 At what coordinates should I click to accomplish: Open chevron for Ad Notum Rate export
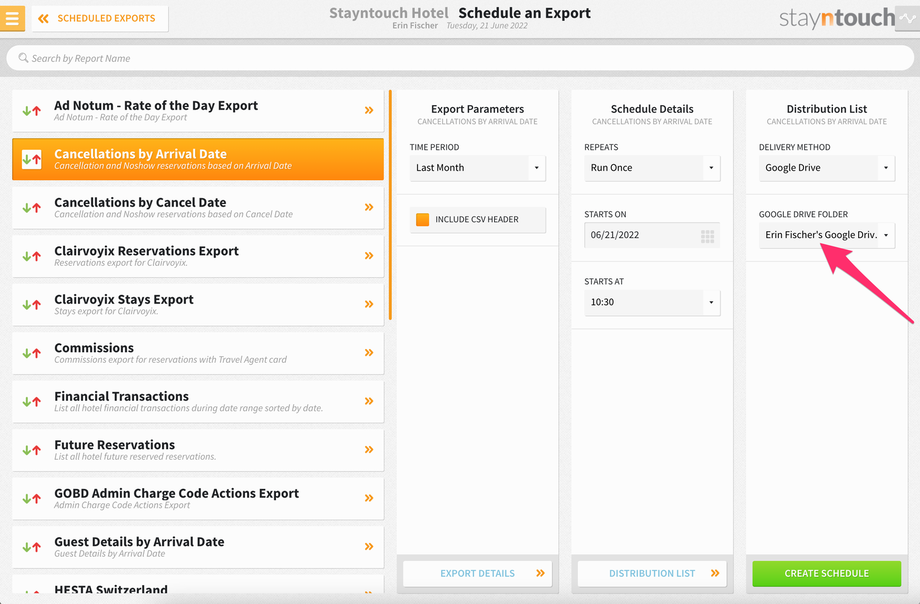(368, 110)
